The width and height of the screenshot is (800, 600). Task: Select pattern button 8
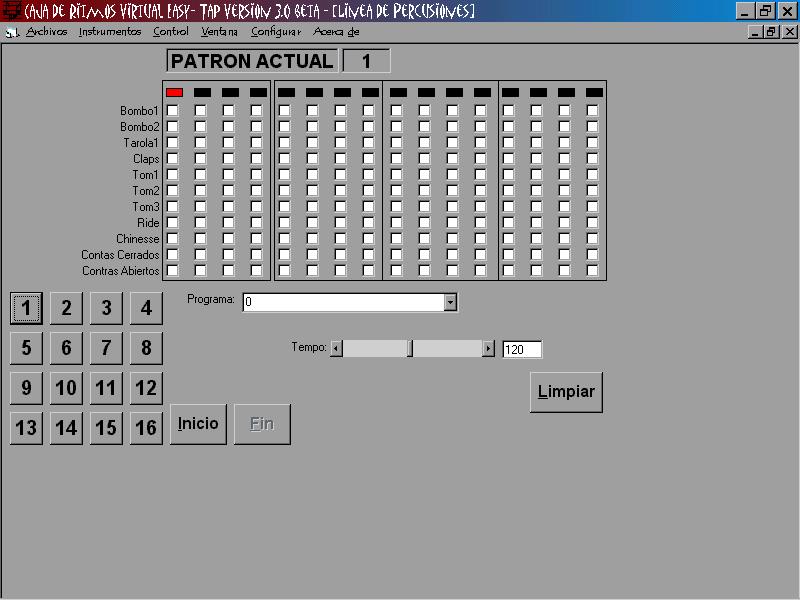pos(146,348)
